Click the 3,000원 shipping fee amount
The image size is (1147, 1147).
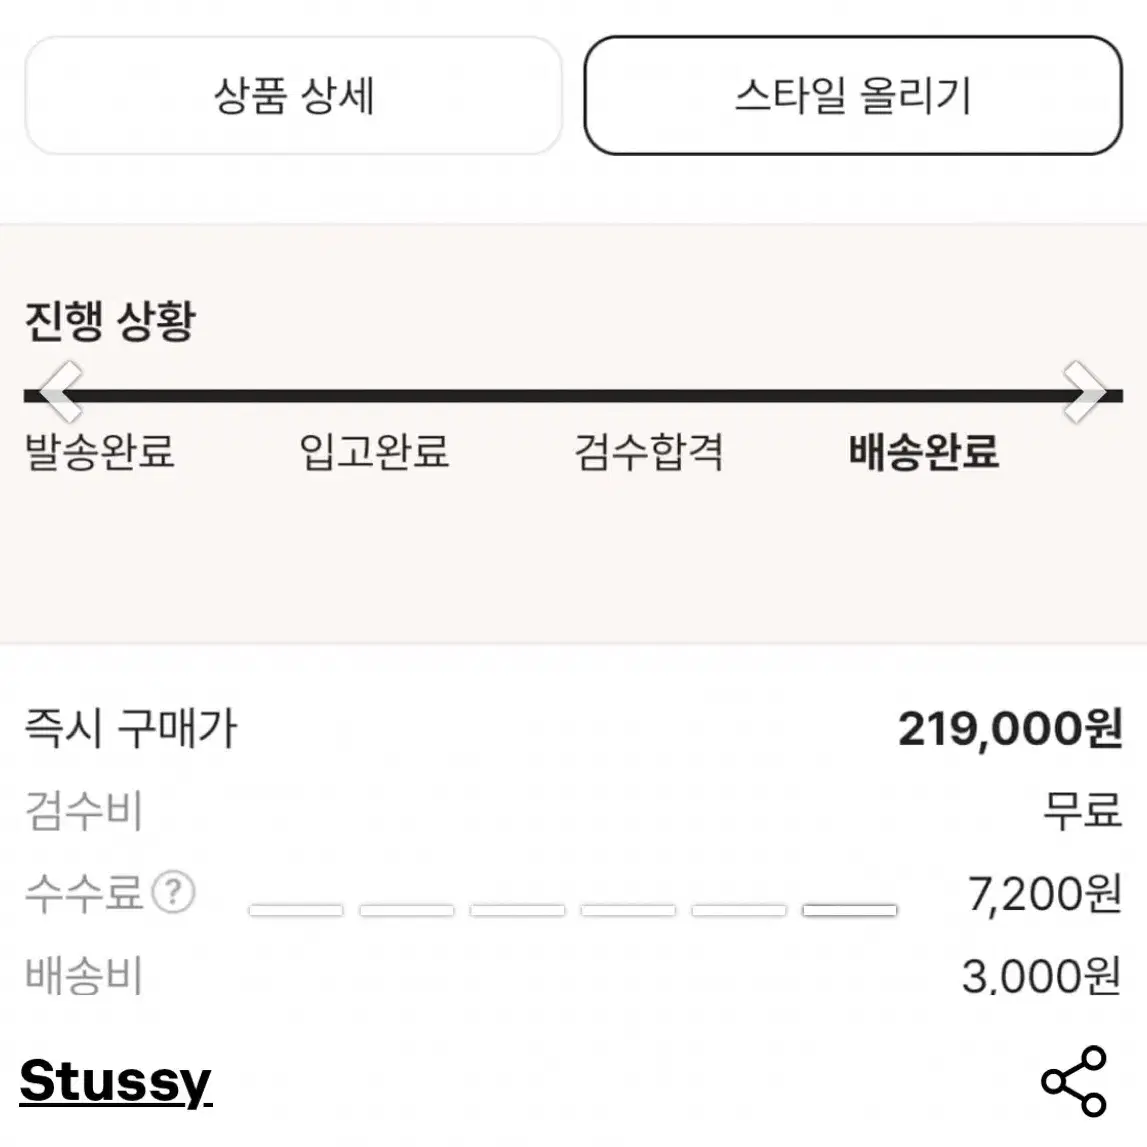pos(1042,976)
